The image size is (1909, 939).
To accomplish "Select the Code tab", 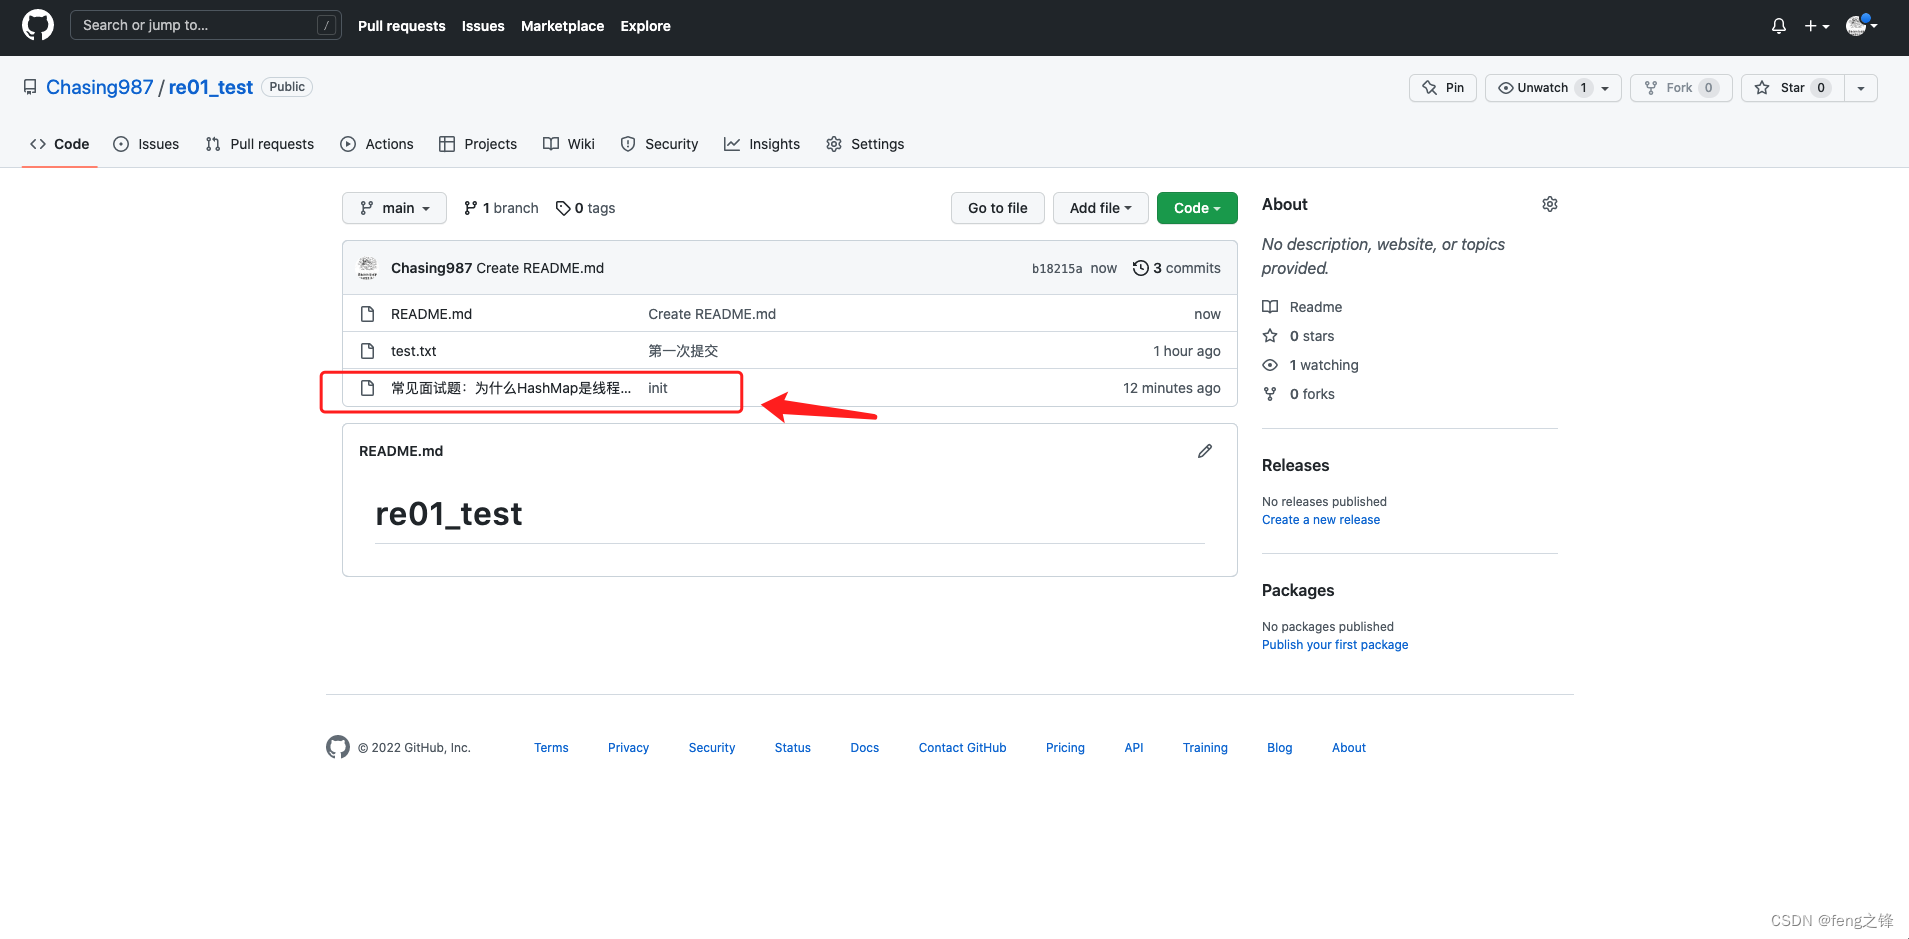I will pos(60,144).
